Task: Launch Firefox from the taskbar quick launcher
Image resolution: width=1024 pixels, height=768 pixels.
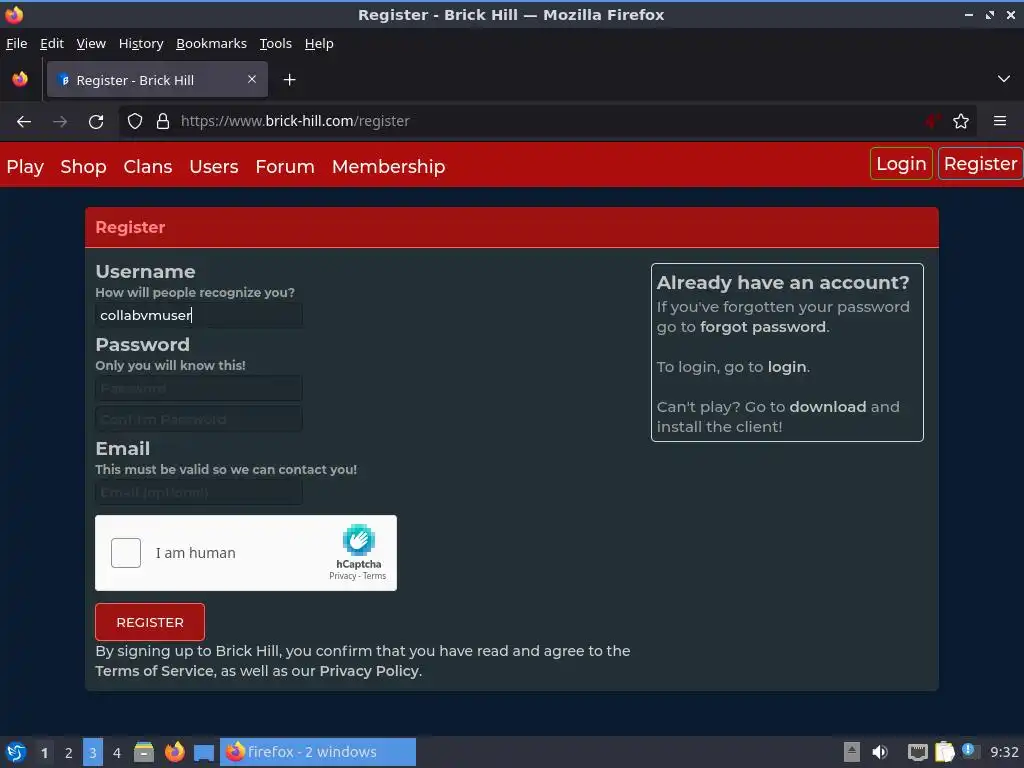Action: [x=174, y=752]
